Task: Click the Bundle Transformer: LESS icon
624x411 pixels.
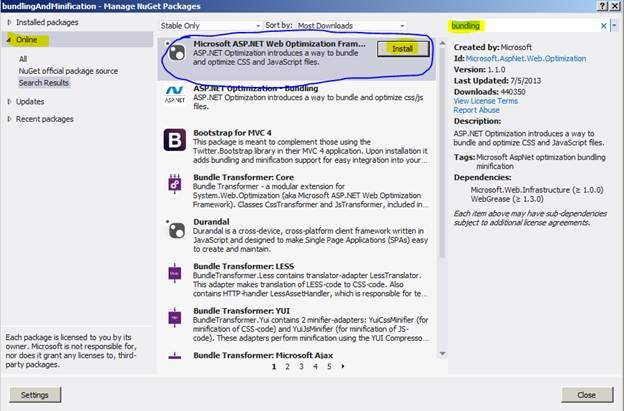Action: (175, 273)
